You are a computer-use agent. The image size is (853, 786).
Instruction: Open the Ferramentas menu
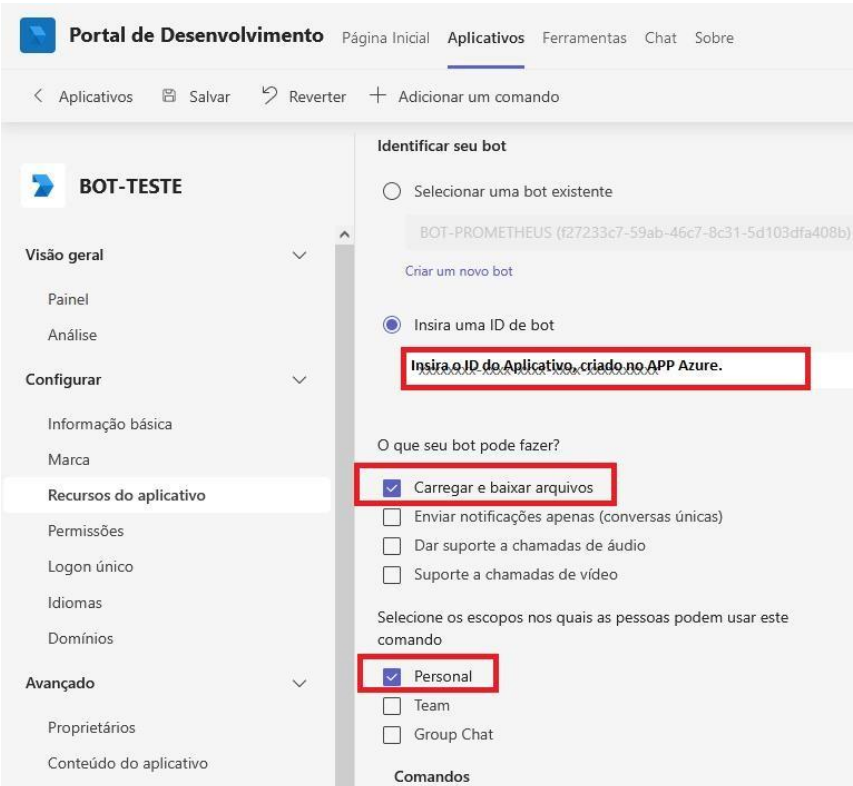[x=585, y=37]
